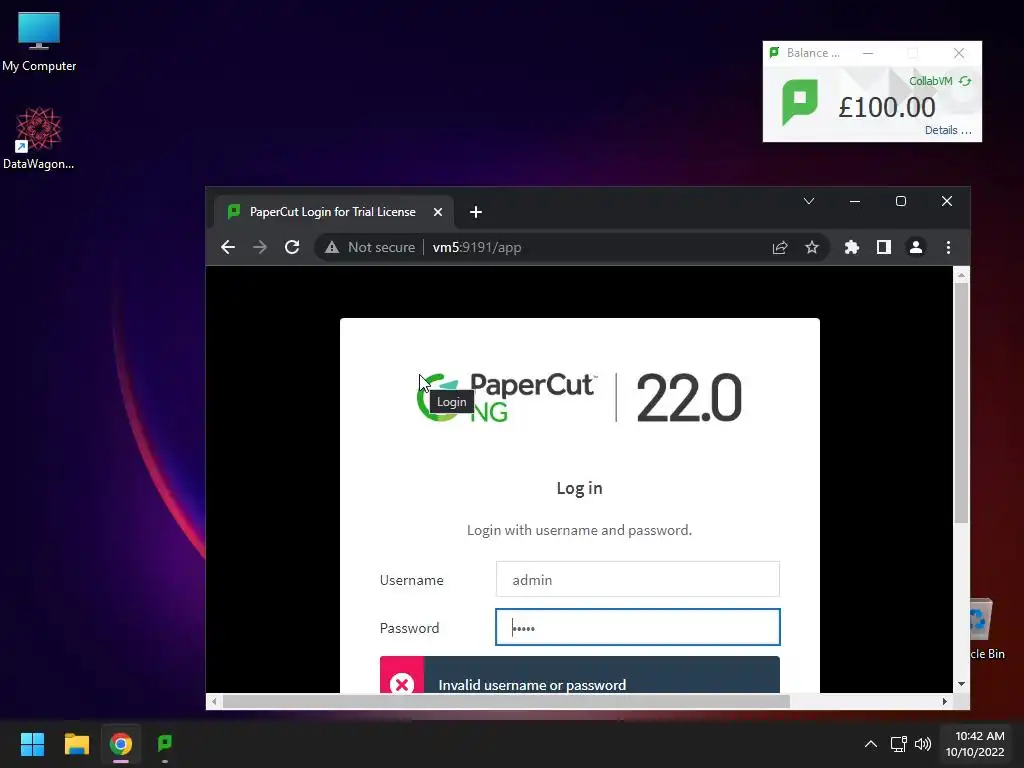Screen dimensions: 1024x768
Task: Open network status tray icon
Action: coord(899,744)
